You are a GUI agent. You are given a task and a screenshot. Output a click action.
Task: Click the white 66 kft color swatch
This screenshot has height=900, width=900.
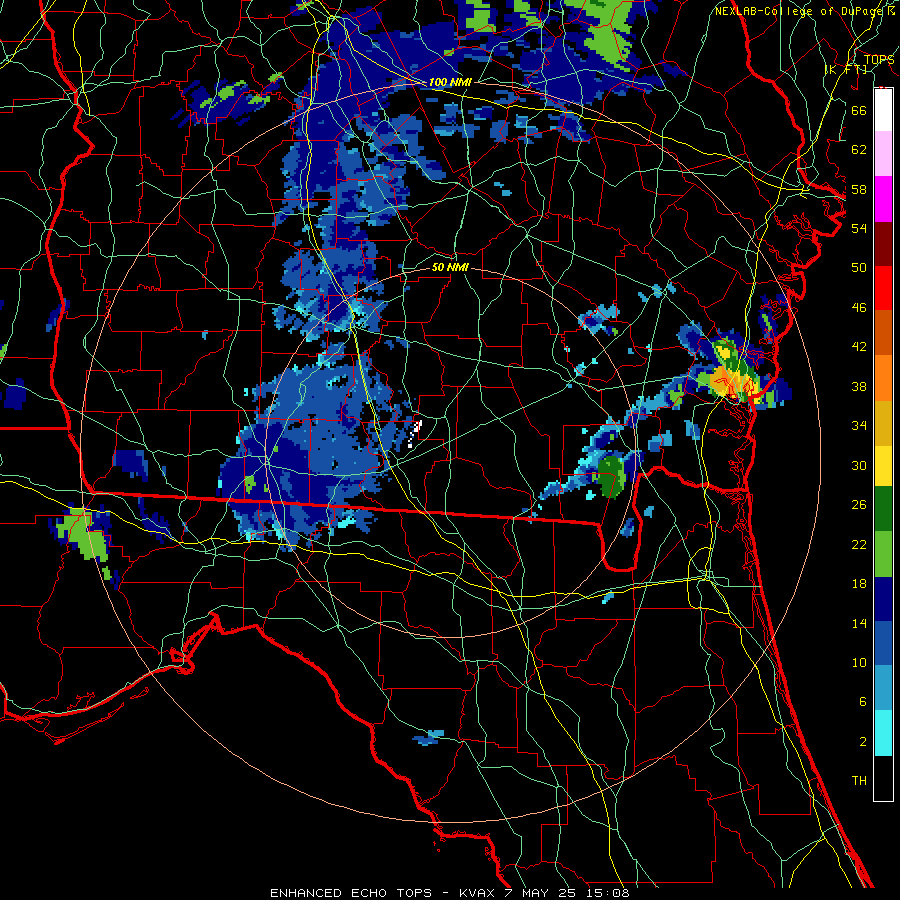[883, 110]
